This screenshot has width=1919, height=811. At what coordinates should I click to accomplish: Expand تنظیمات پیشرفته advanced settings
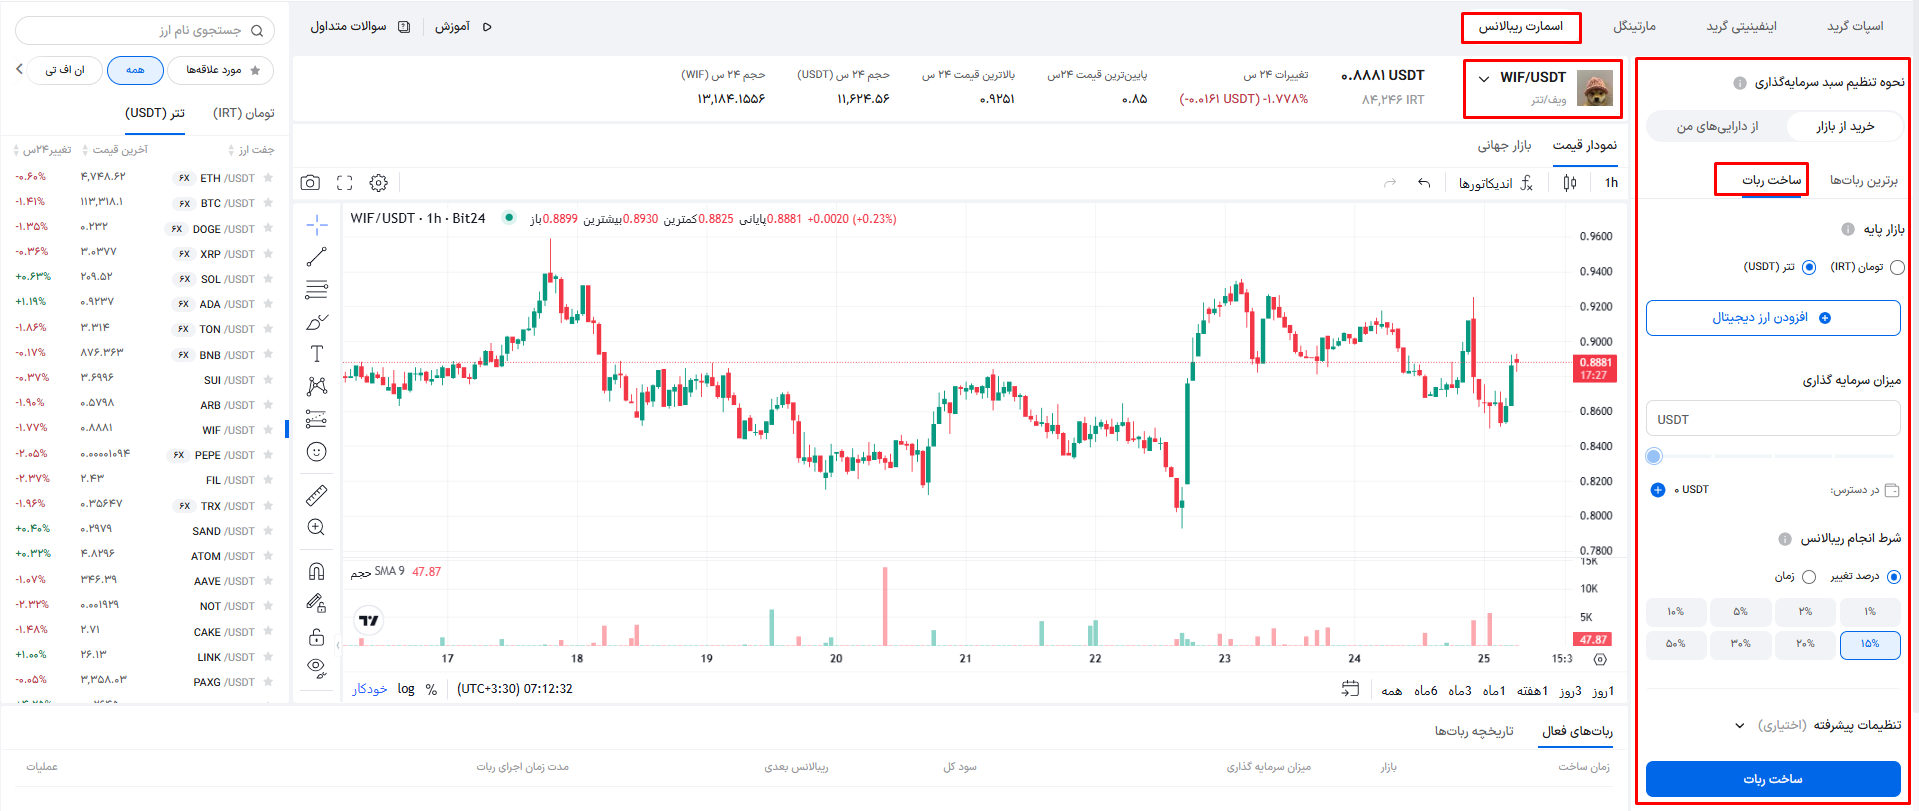(1740, 725)
